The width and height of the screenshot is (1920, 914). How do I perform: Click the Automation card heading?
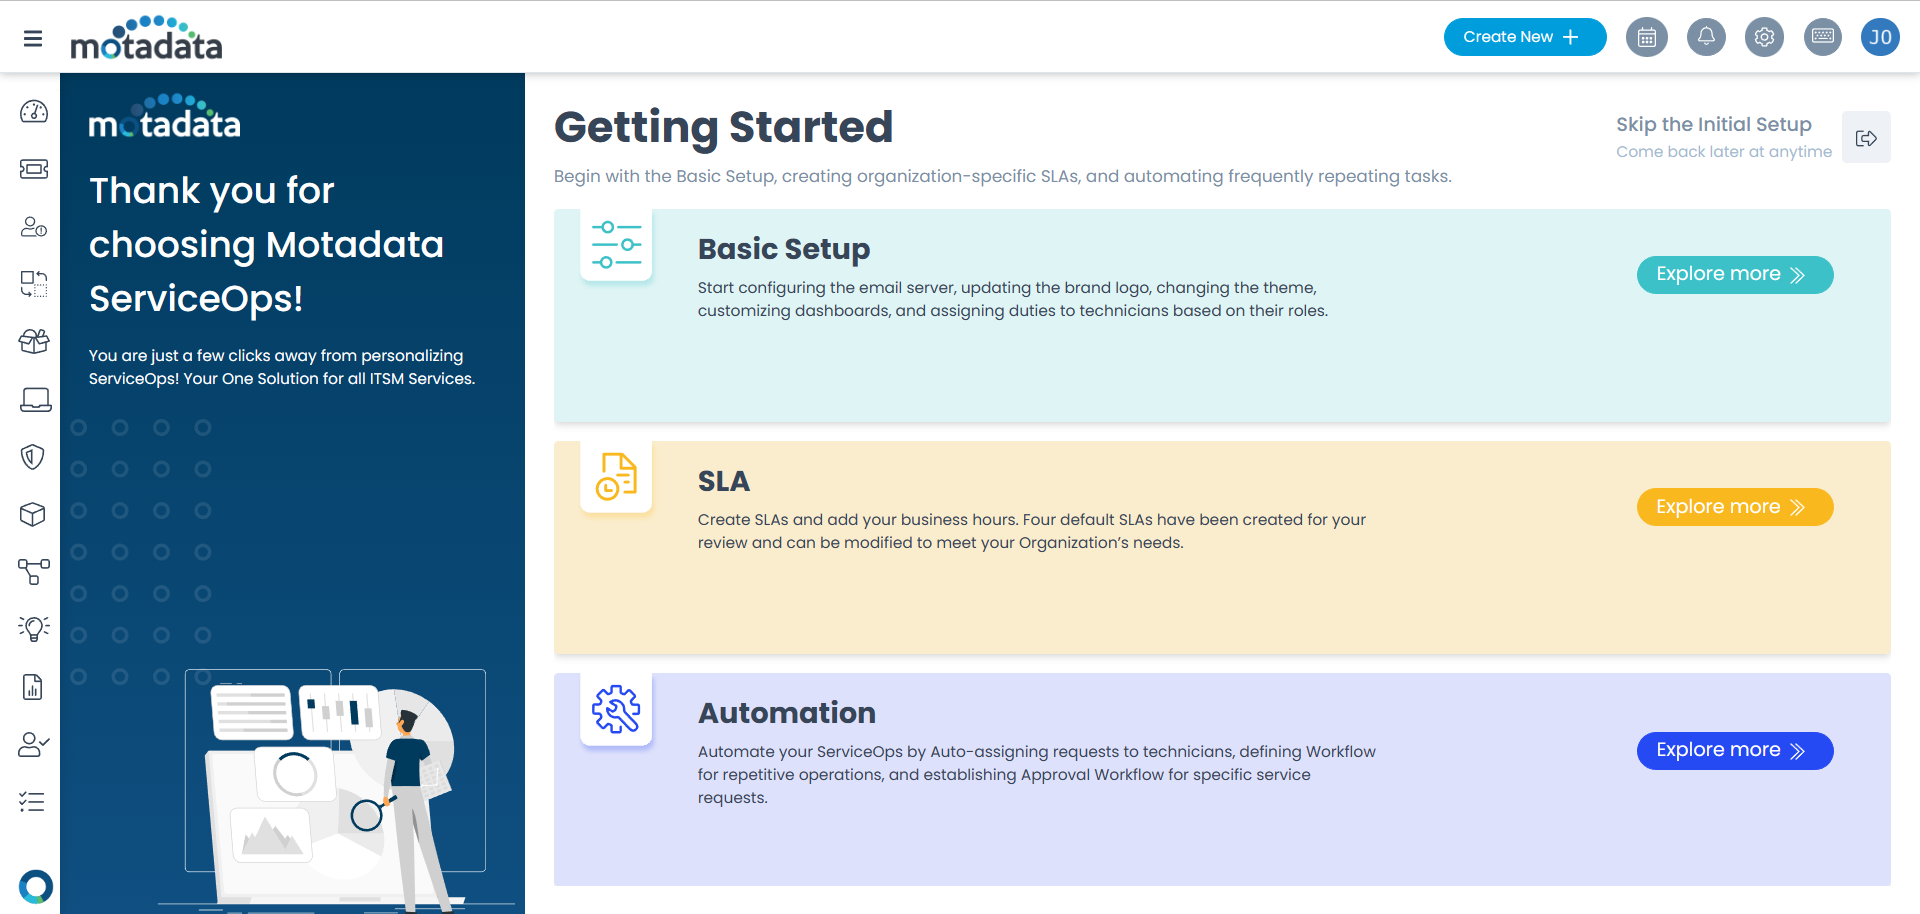(x=787, y=713)
